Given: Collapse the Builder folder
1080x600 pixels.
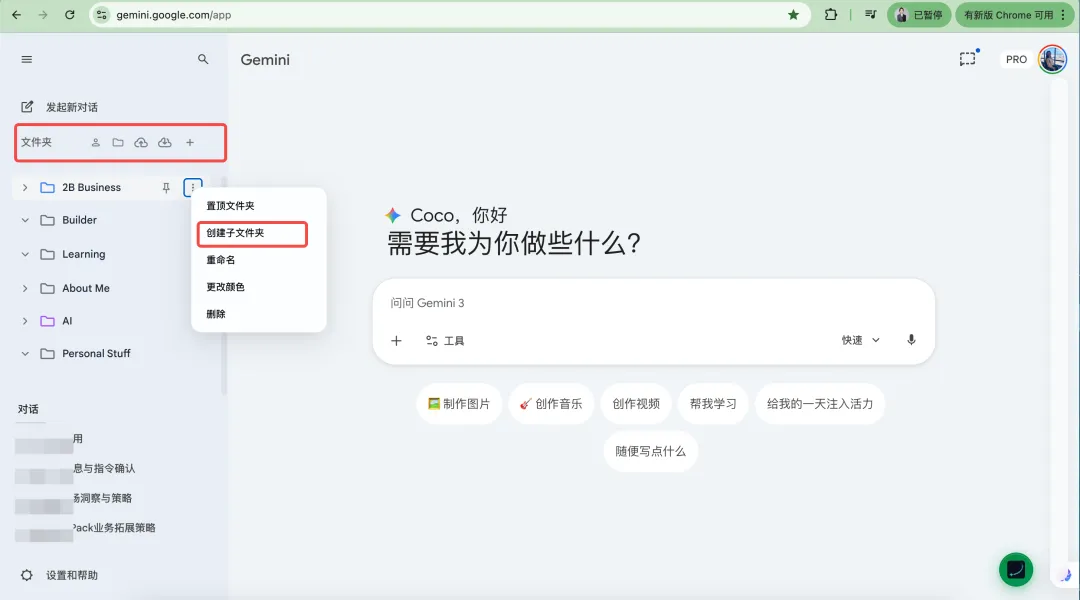Looking at the screenshot, I should 25,220.
